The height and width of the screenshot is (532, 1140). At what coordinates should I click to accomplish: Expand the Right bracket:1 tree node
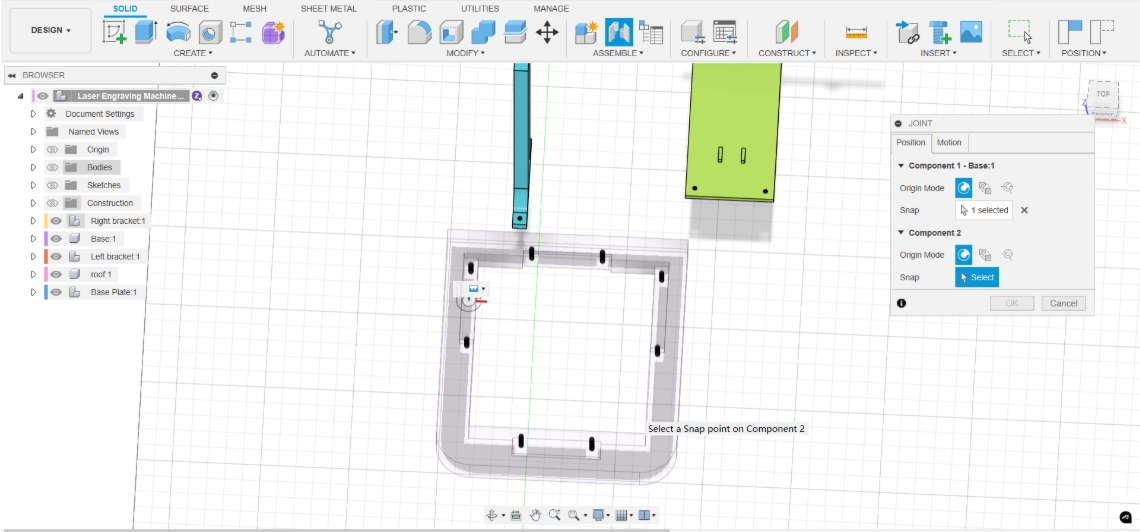tap(33, 221)
